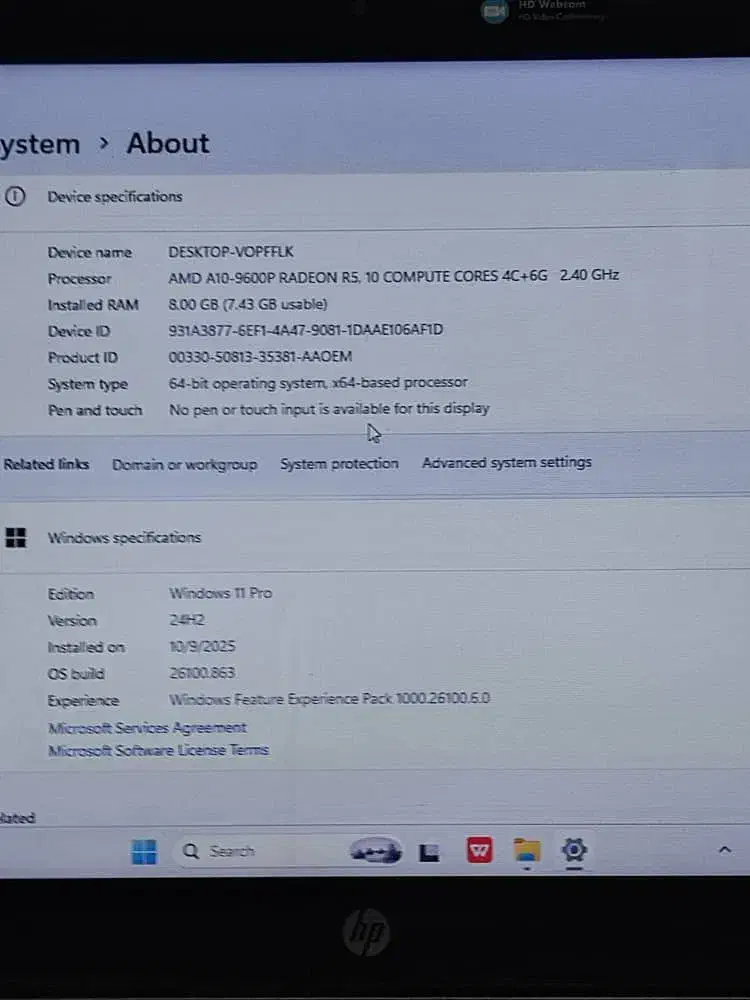Click the Device specifications info icon
This screenshot has height=1000, width=750.
tap(15, 197)
